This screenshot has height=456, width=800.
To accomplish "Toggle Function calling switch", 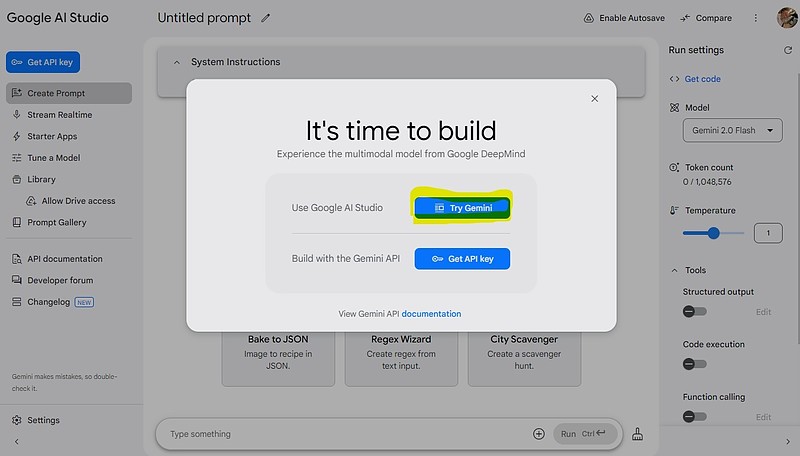I will coord(694,416).
